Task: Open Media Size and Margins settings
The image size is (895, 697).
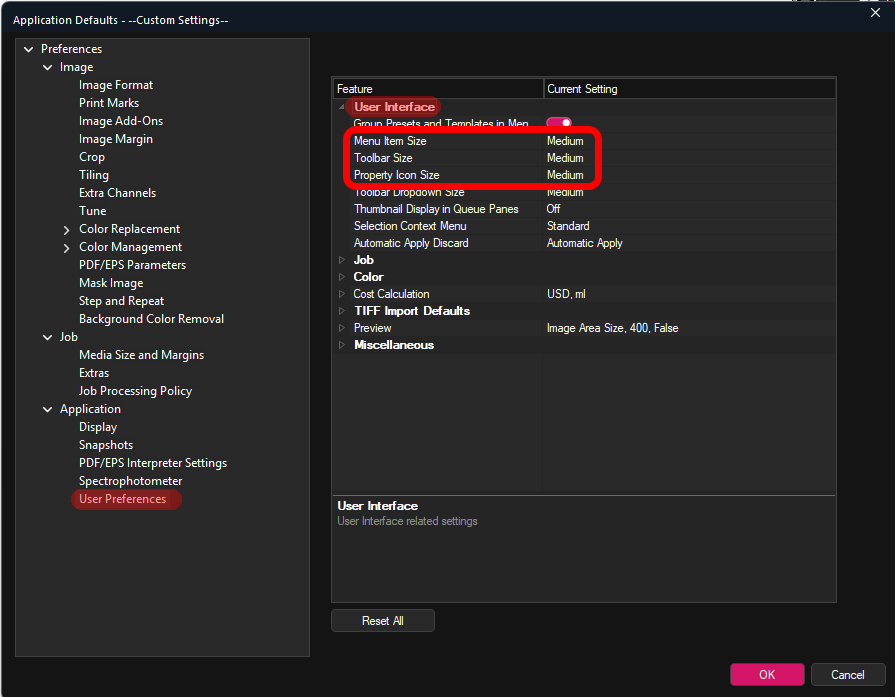Action: 141,355
